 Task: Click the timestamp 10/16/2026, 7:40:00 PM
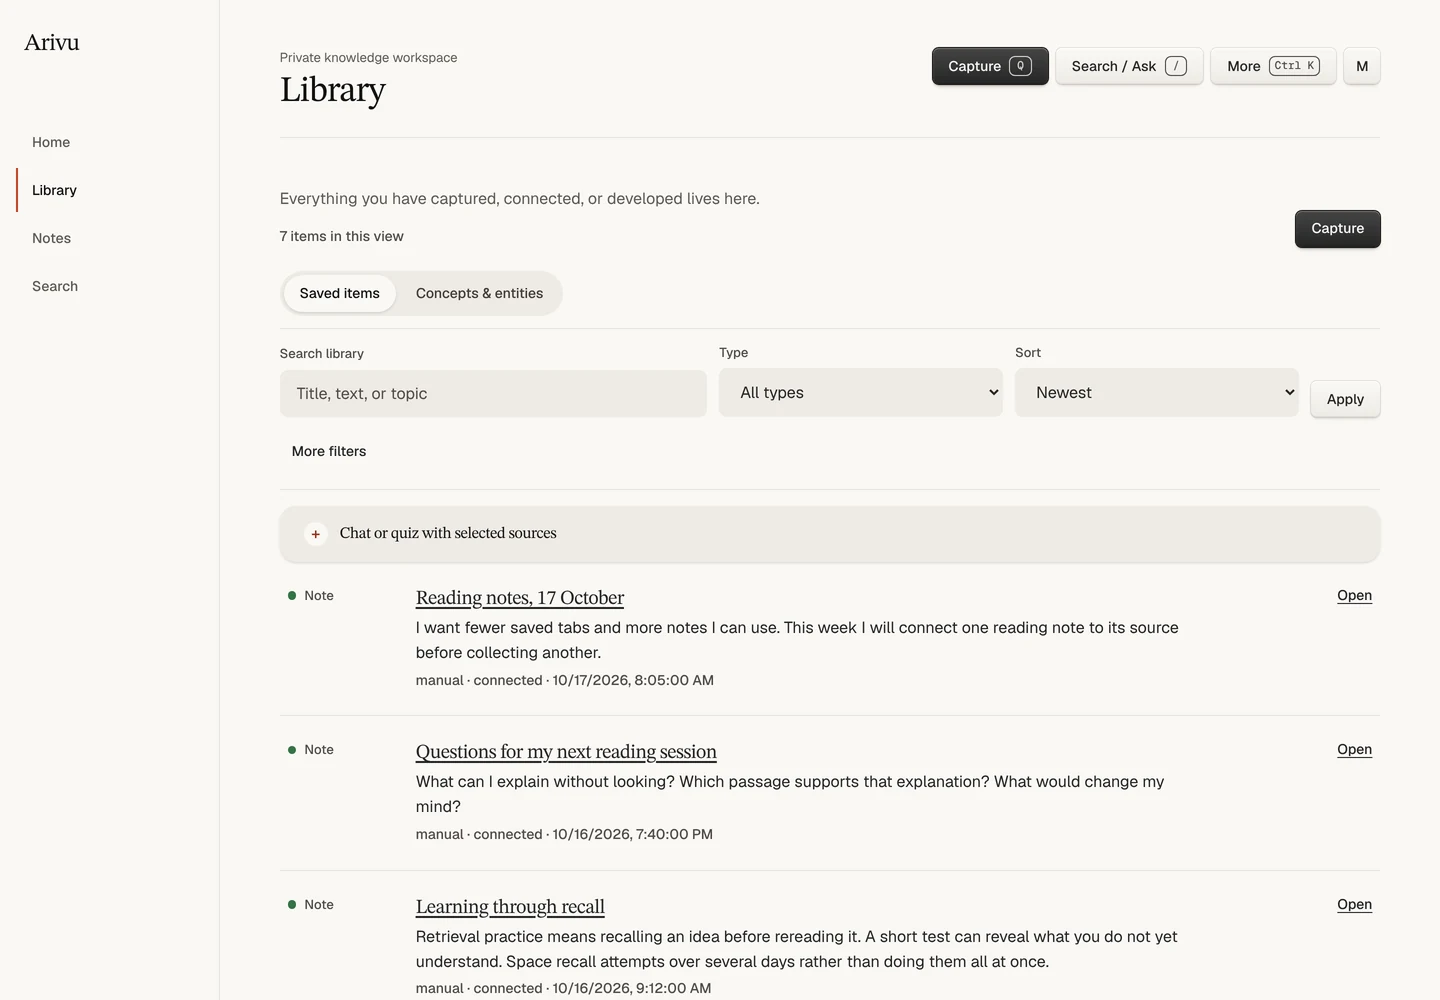(632, 834)
